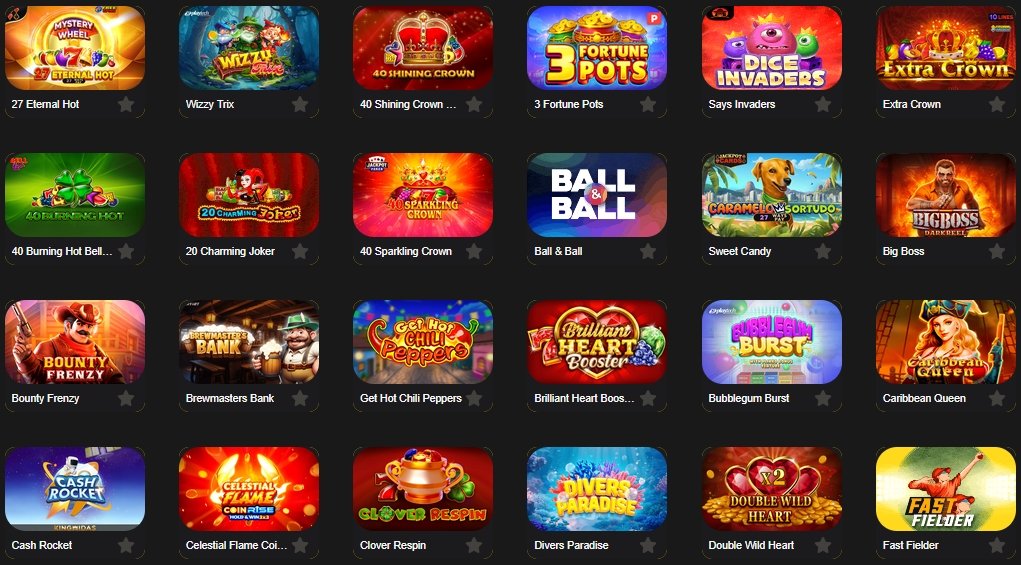
Task: Toggle favorite star for 3 Fortune Pots
Action: (648, 104)
